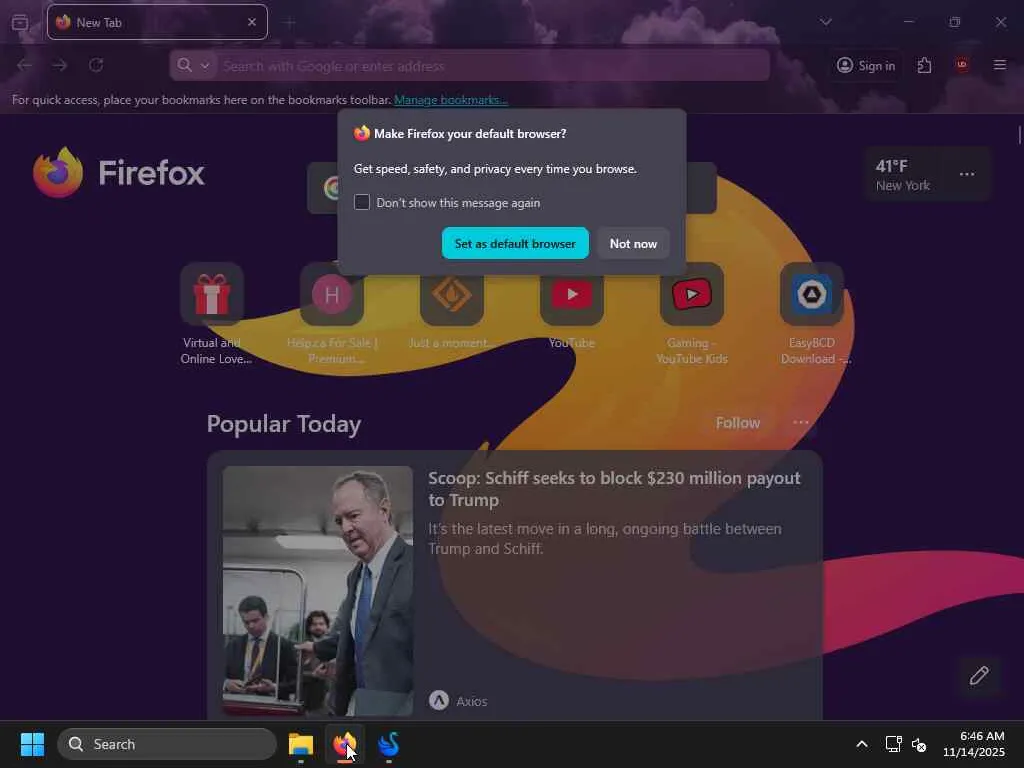Customize the new tab page with the pencil
Viewport: 1024px width, 768px height.
click(x=978, y=675)
